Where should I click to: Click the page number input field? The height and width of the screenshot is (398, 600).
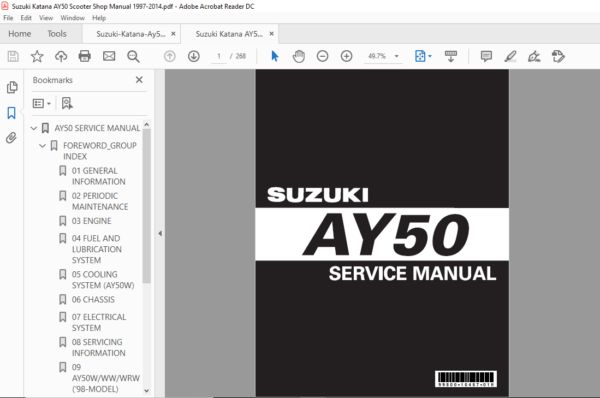tap(219, 56)
